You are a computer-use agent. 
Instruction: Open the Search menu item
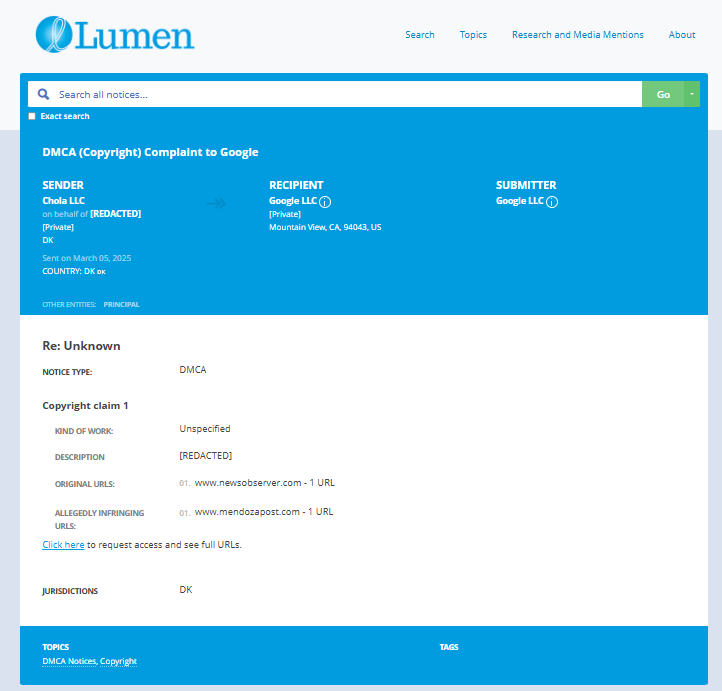click(419, 35)
